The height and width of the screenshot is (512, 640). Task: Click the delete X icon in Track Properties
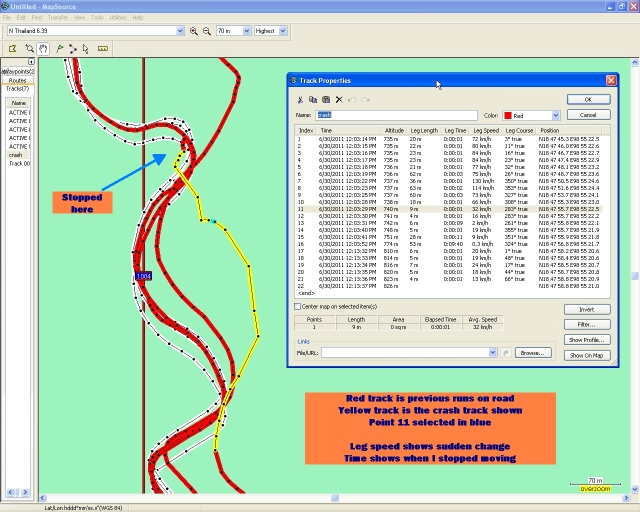339,100
